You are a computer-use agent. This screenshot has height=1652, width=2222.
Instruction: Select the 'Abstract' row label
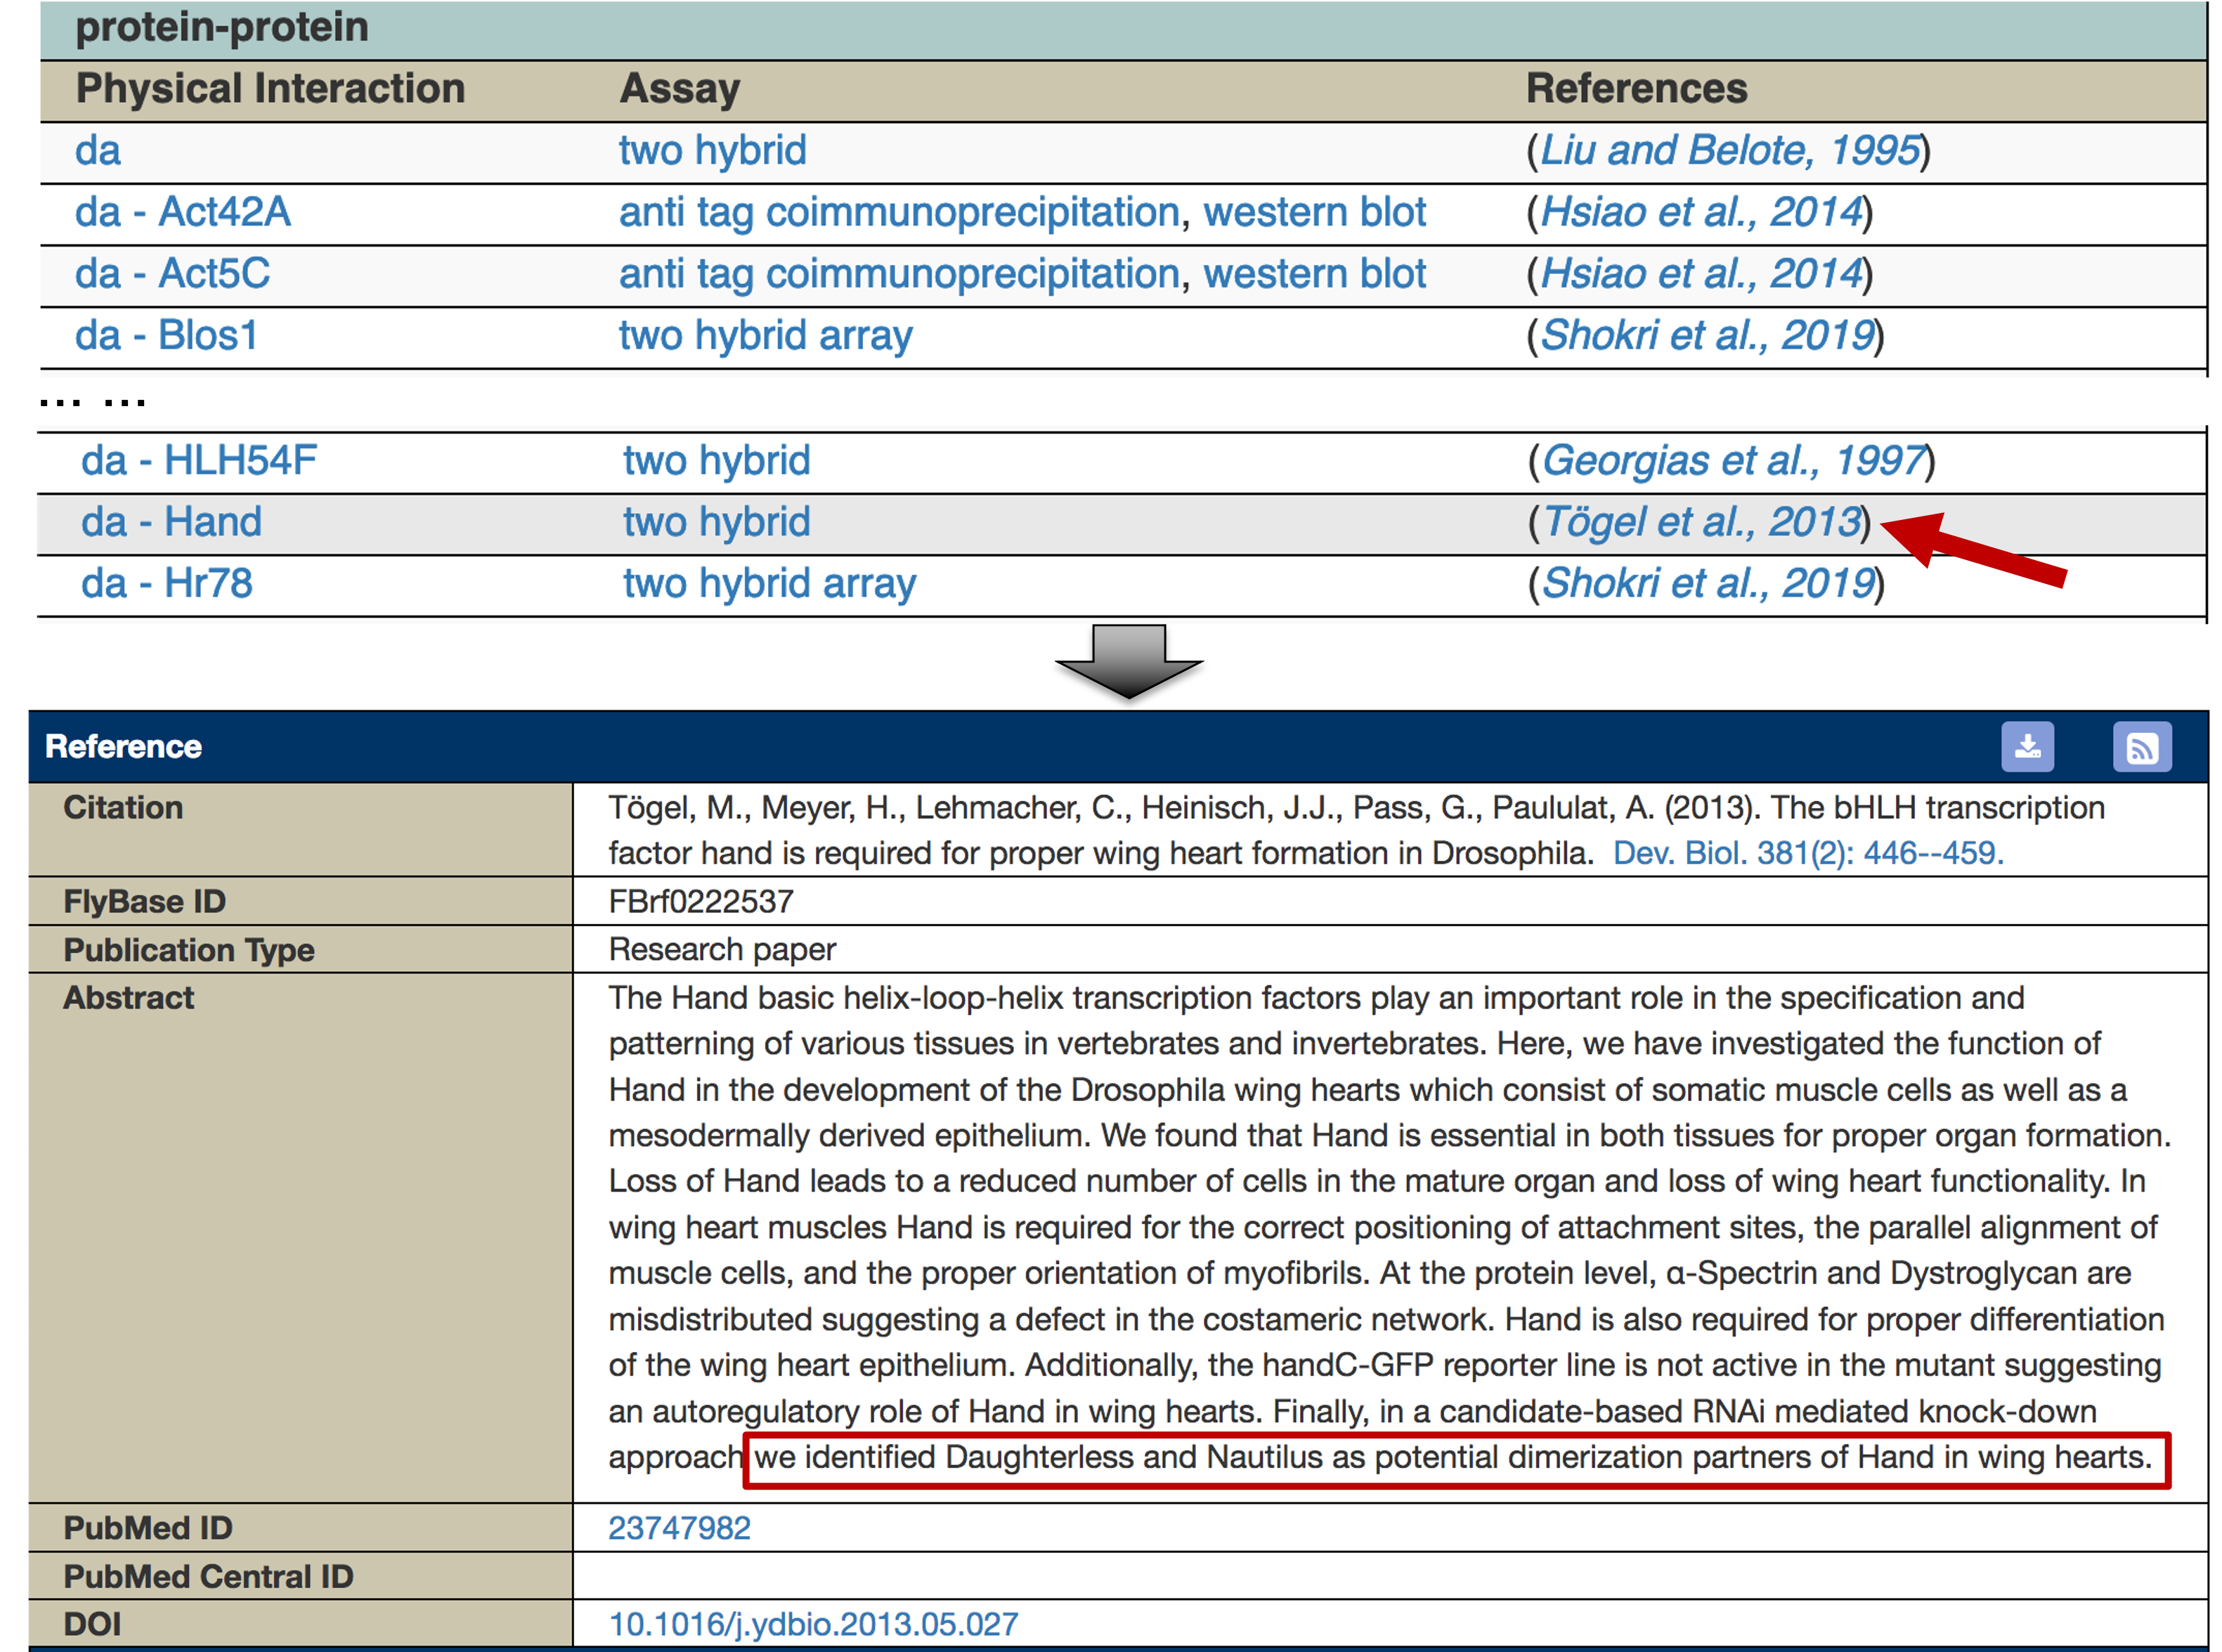[129, 998]
